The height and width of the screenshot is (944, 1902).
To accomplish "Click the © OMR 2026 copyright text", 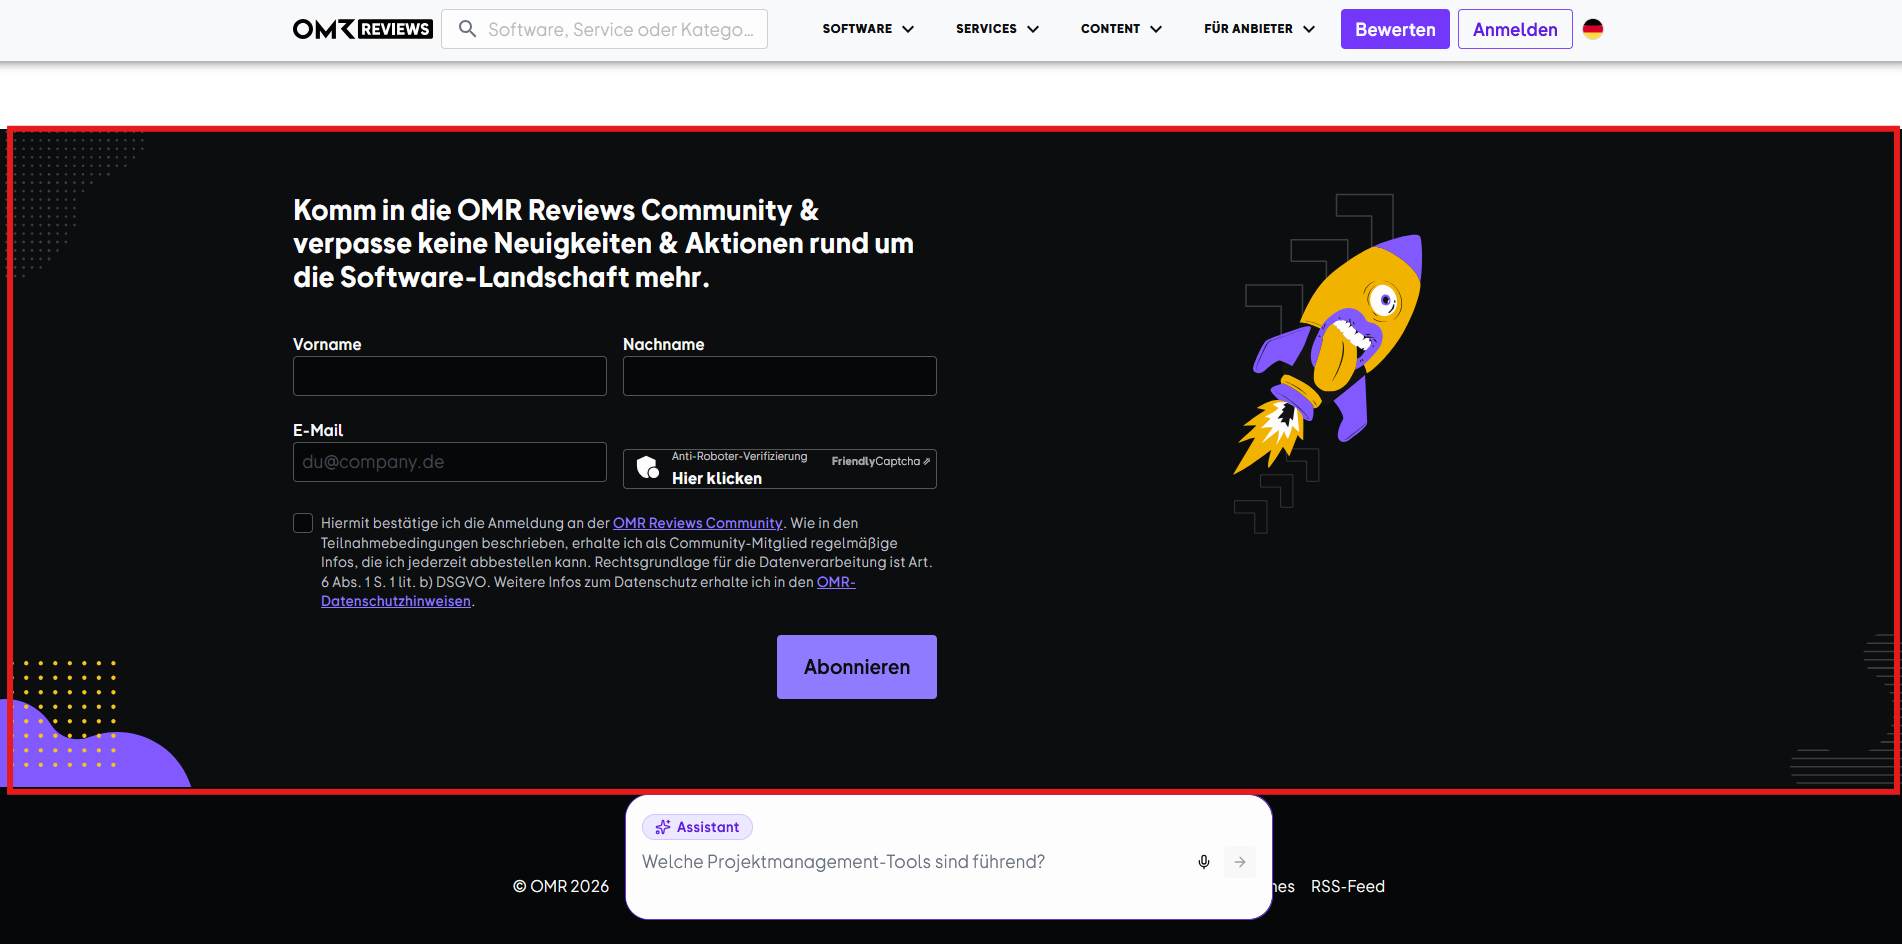I will click(561, 886).
